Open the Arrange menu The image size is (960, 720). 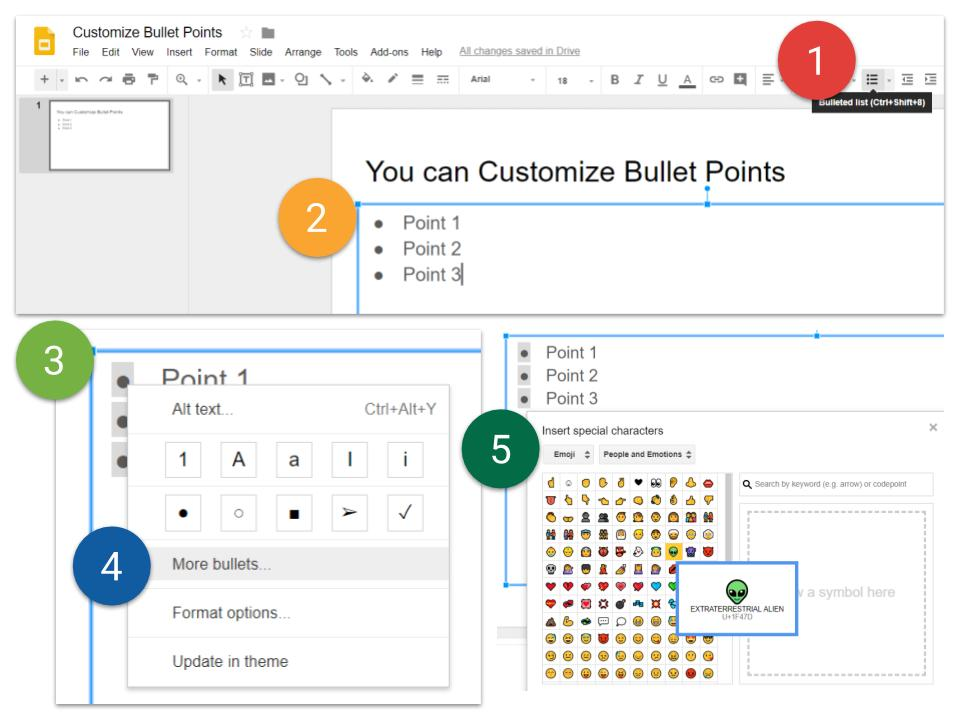pyautogui.click(x=303, y=52)
